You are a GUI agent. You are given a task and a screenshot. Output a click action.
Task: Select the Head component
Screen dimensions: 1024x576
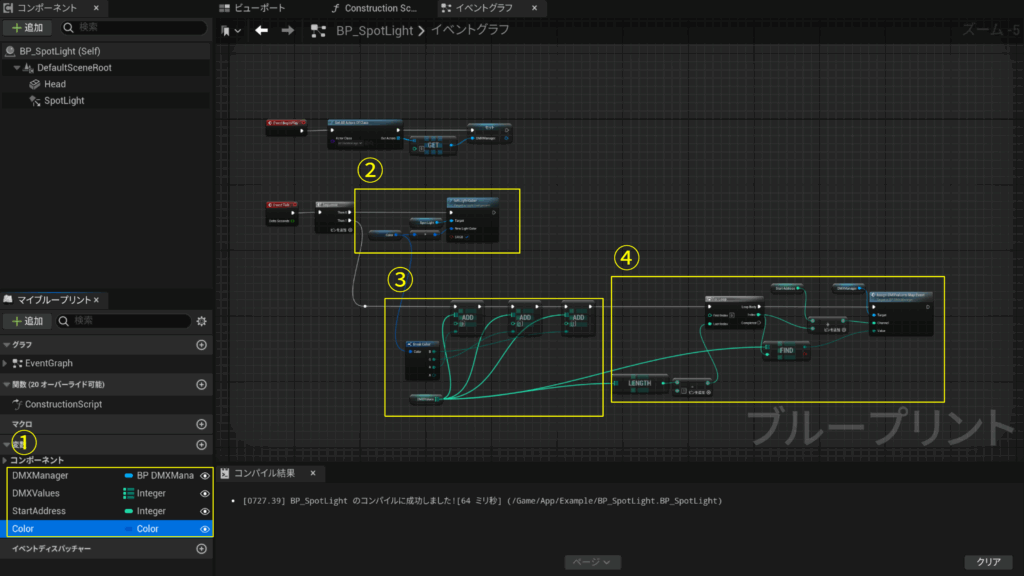pyautogui.click(x=55, y=84)
